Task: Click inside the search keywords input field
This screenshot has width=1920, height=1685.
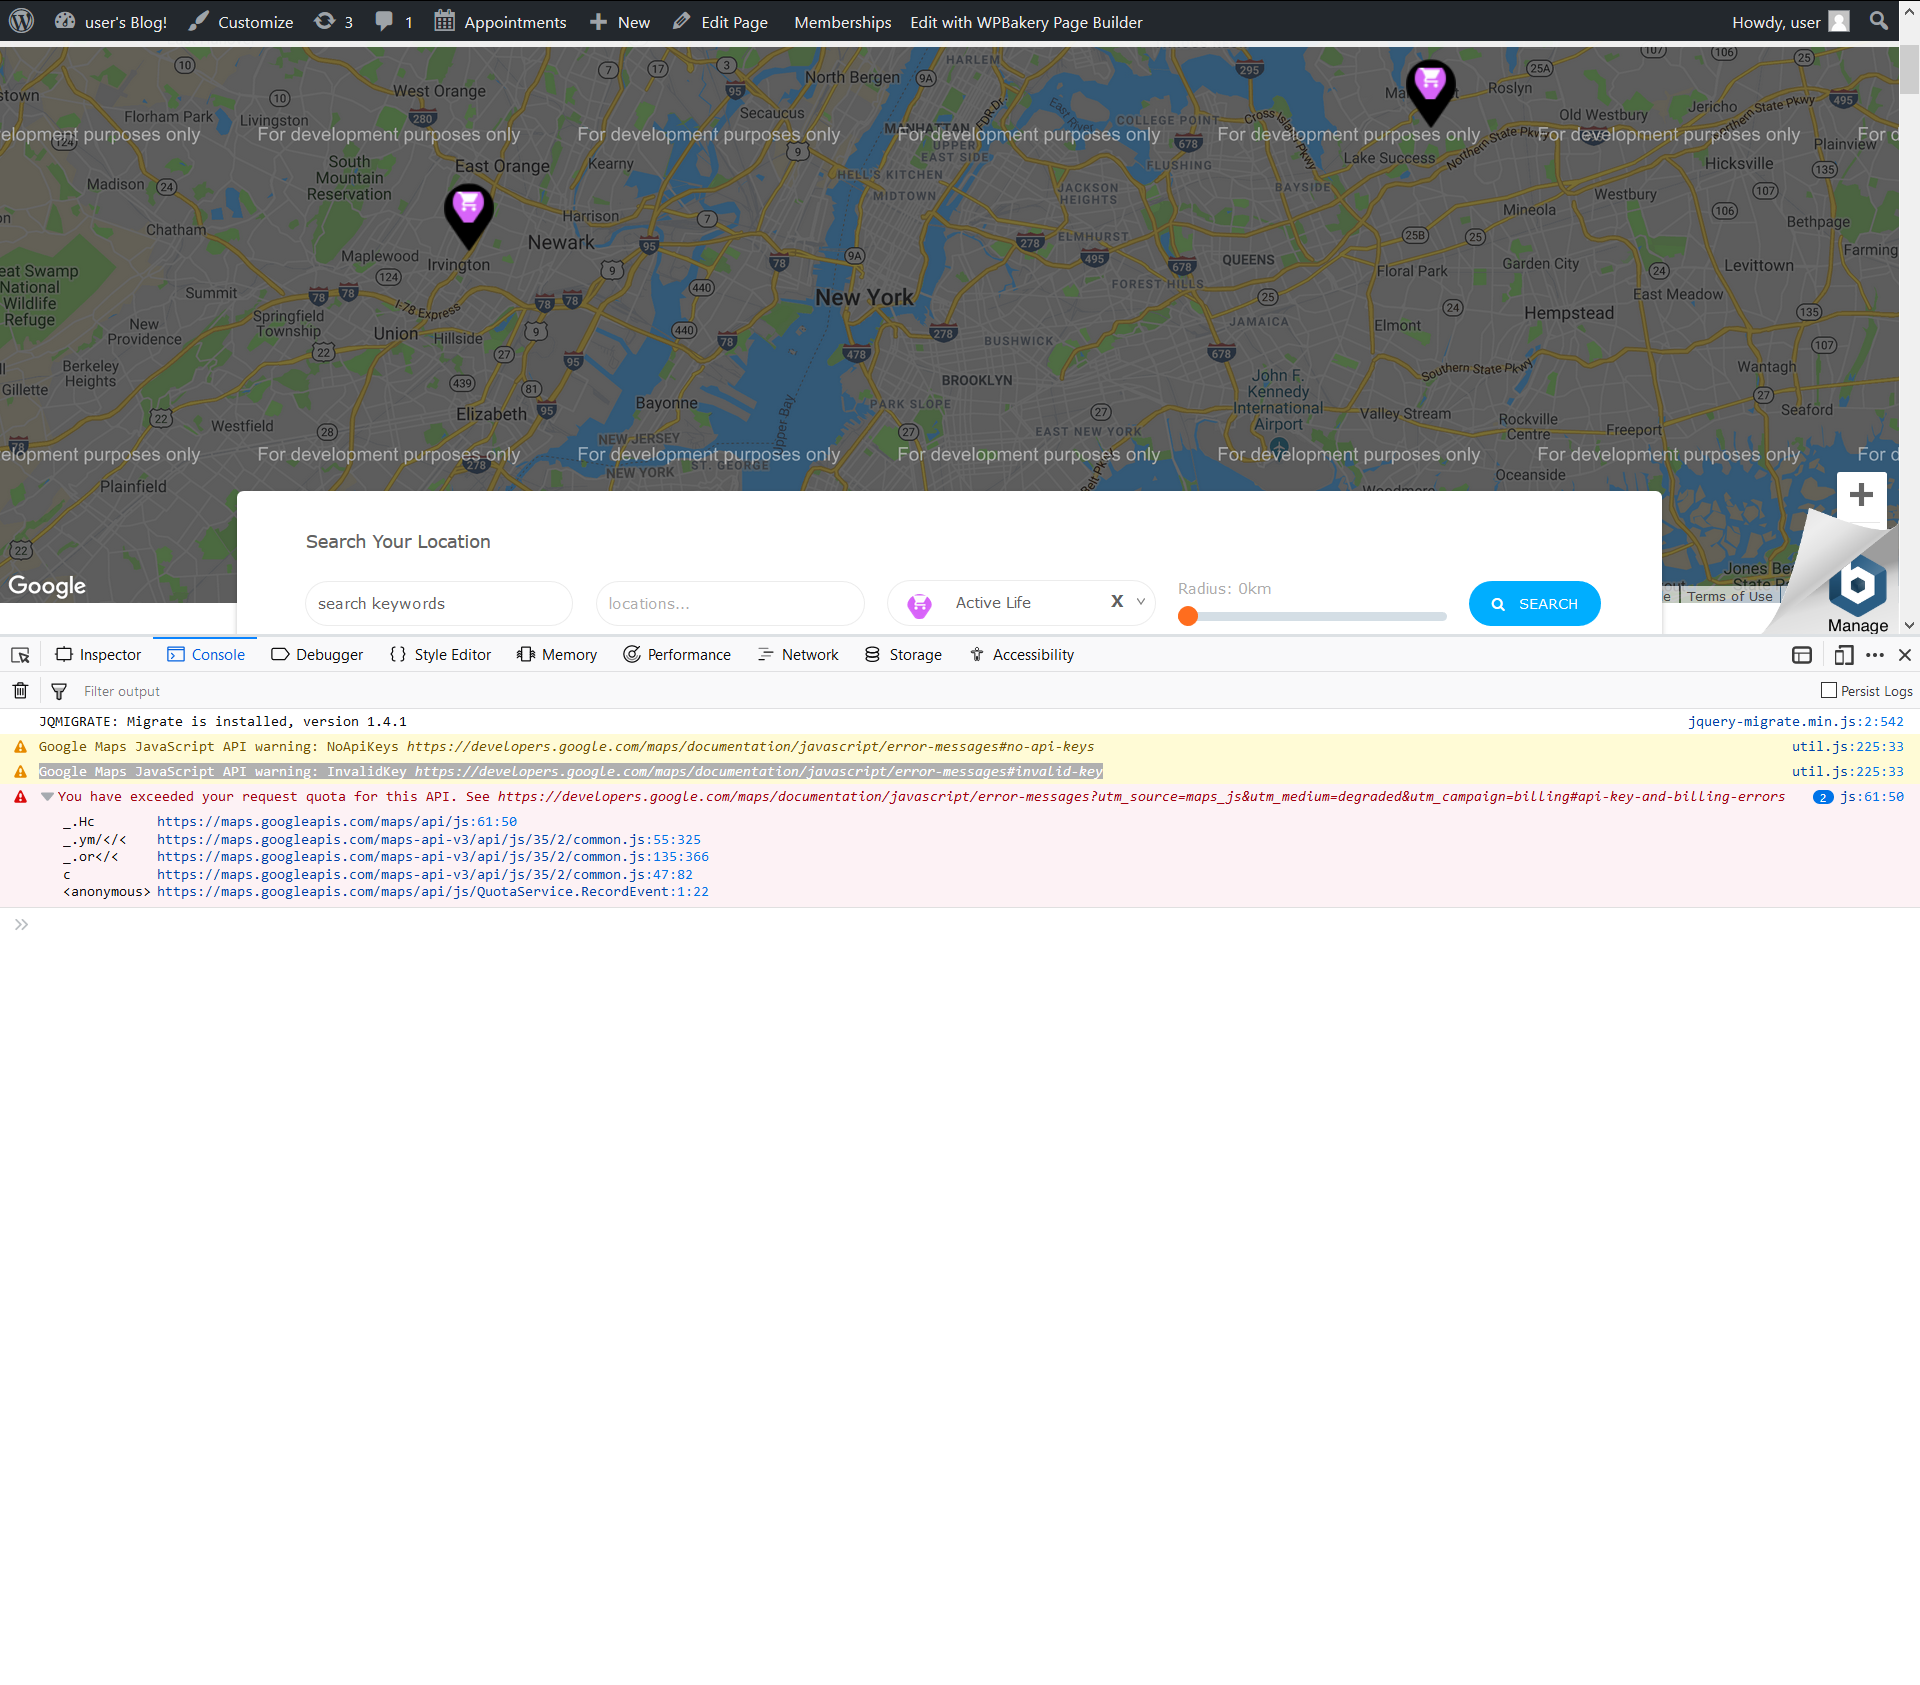Action: (x=438, y=603)
